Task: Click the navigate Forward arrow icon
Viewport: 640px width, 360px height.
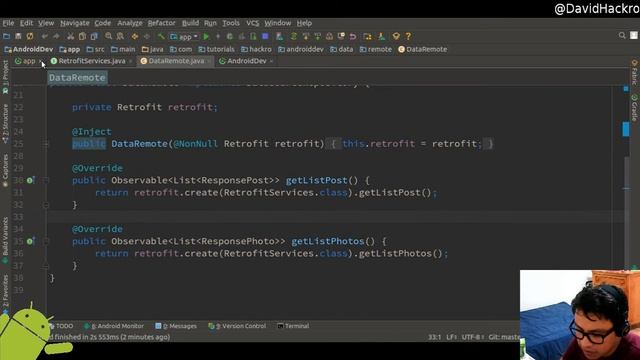Action: tap(147, 36)
